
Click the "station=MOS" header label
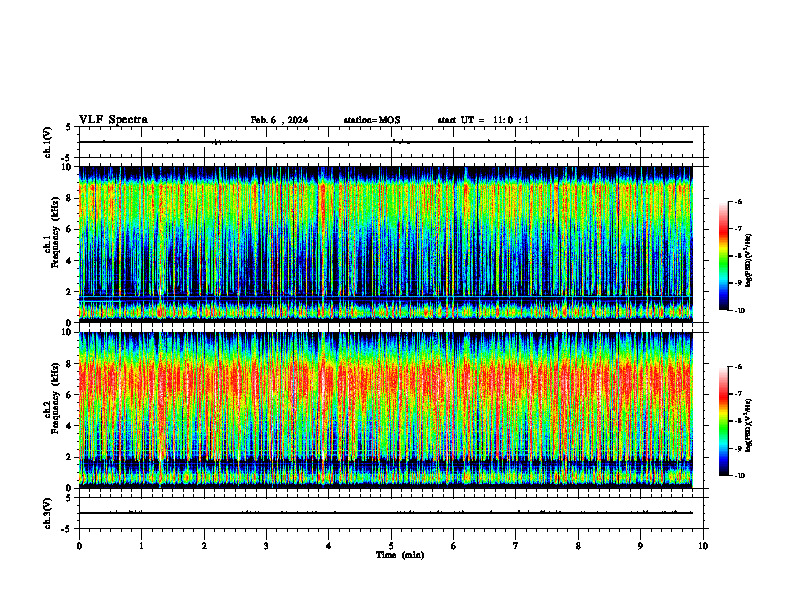point(372,120)
